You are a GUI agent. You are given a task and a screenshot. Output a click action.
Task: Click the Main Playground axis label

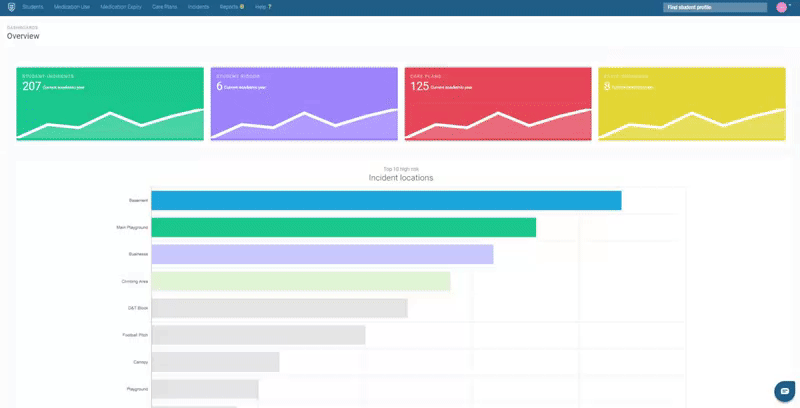(132, 227)
